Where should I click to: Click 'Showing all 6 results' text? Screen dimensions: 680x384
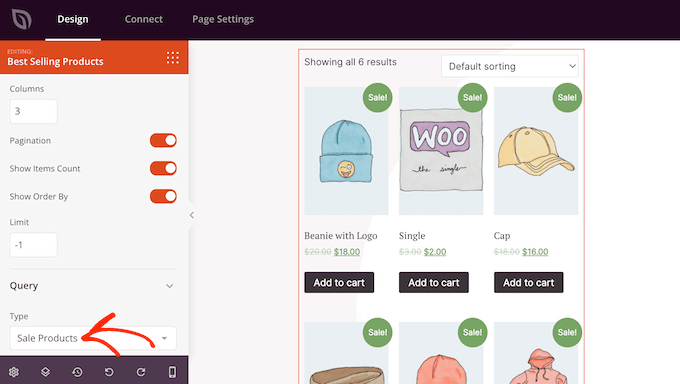click(350, 62)
